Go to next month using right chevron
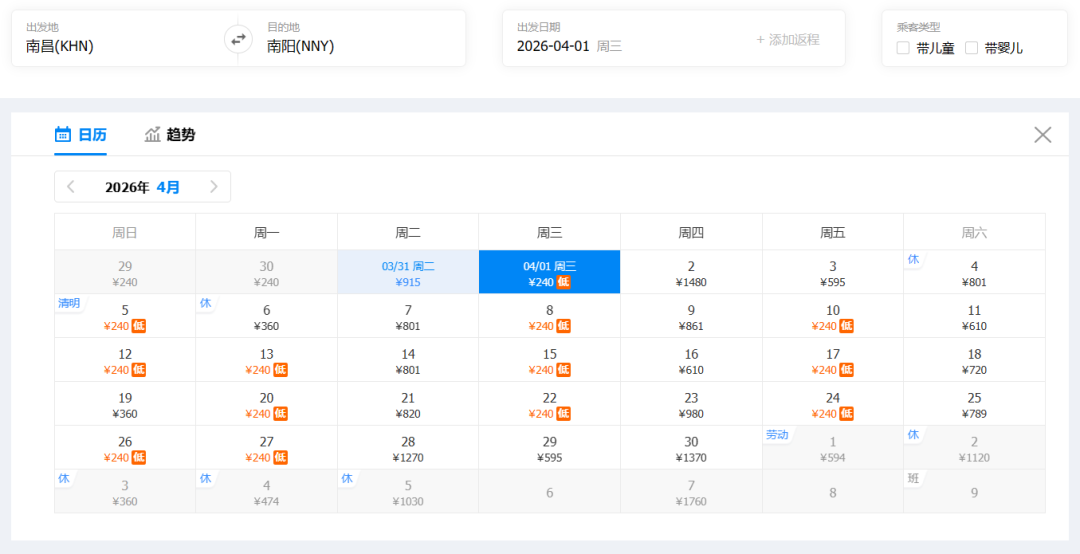This screenshot has height=554, width=1080. (x=214, y=187)
